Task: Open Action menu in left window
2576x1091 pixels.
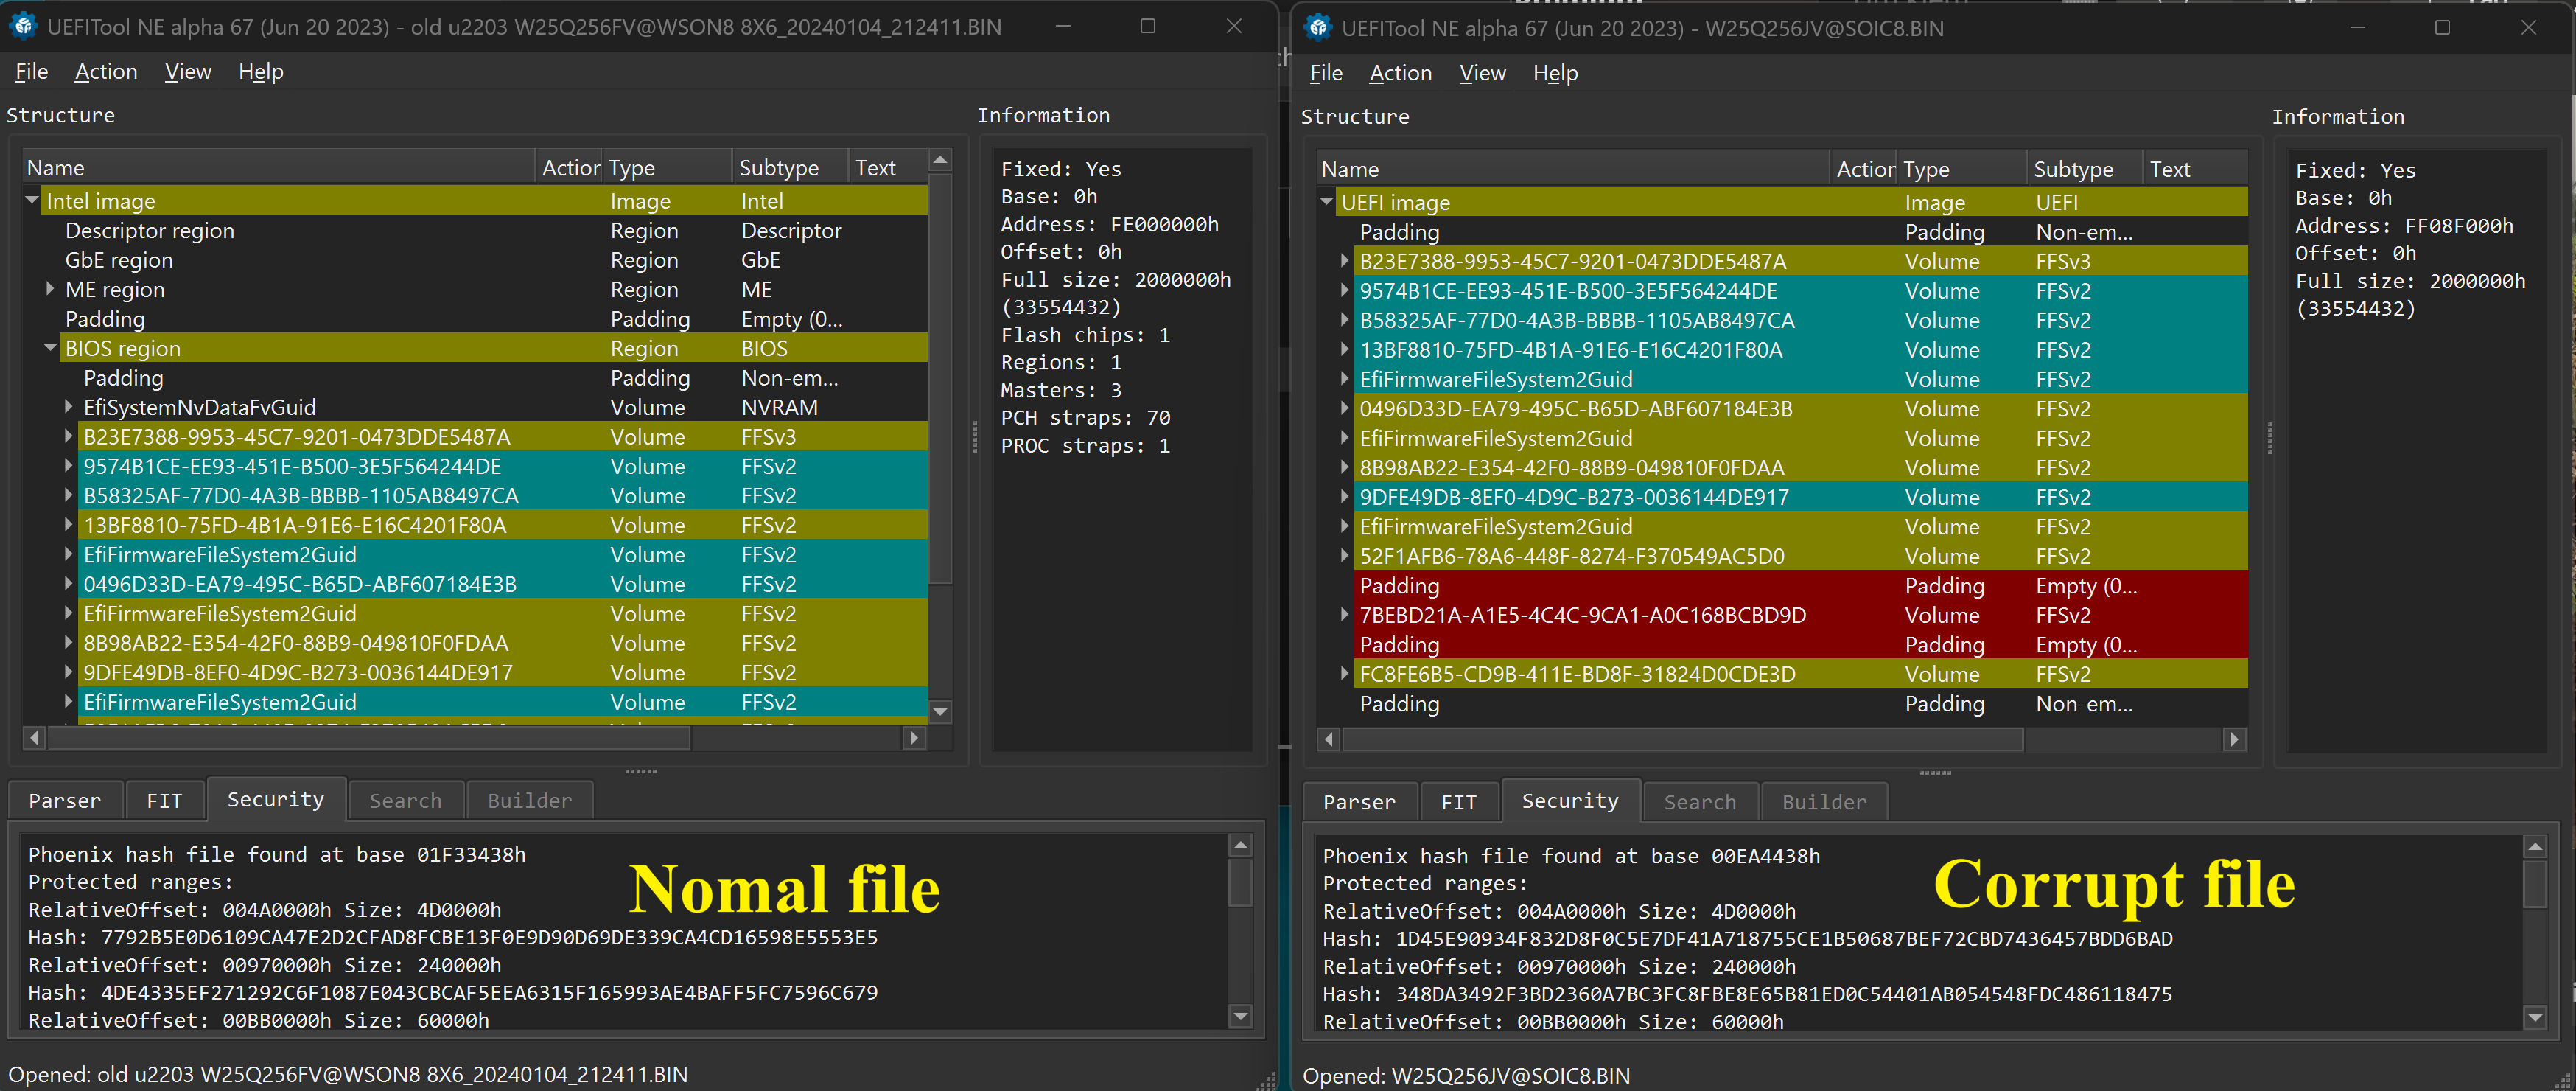Action: coord(105,72)
